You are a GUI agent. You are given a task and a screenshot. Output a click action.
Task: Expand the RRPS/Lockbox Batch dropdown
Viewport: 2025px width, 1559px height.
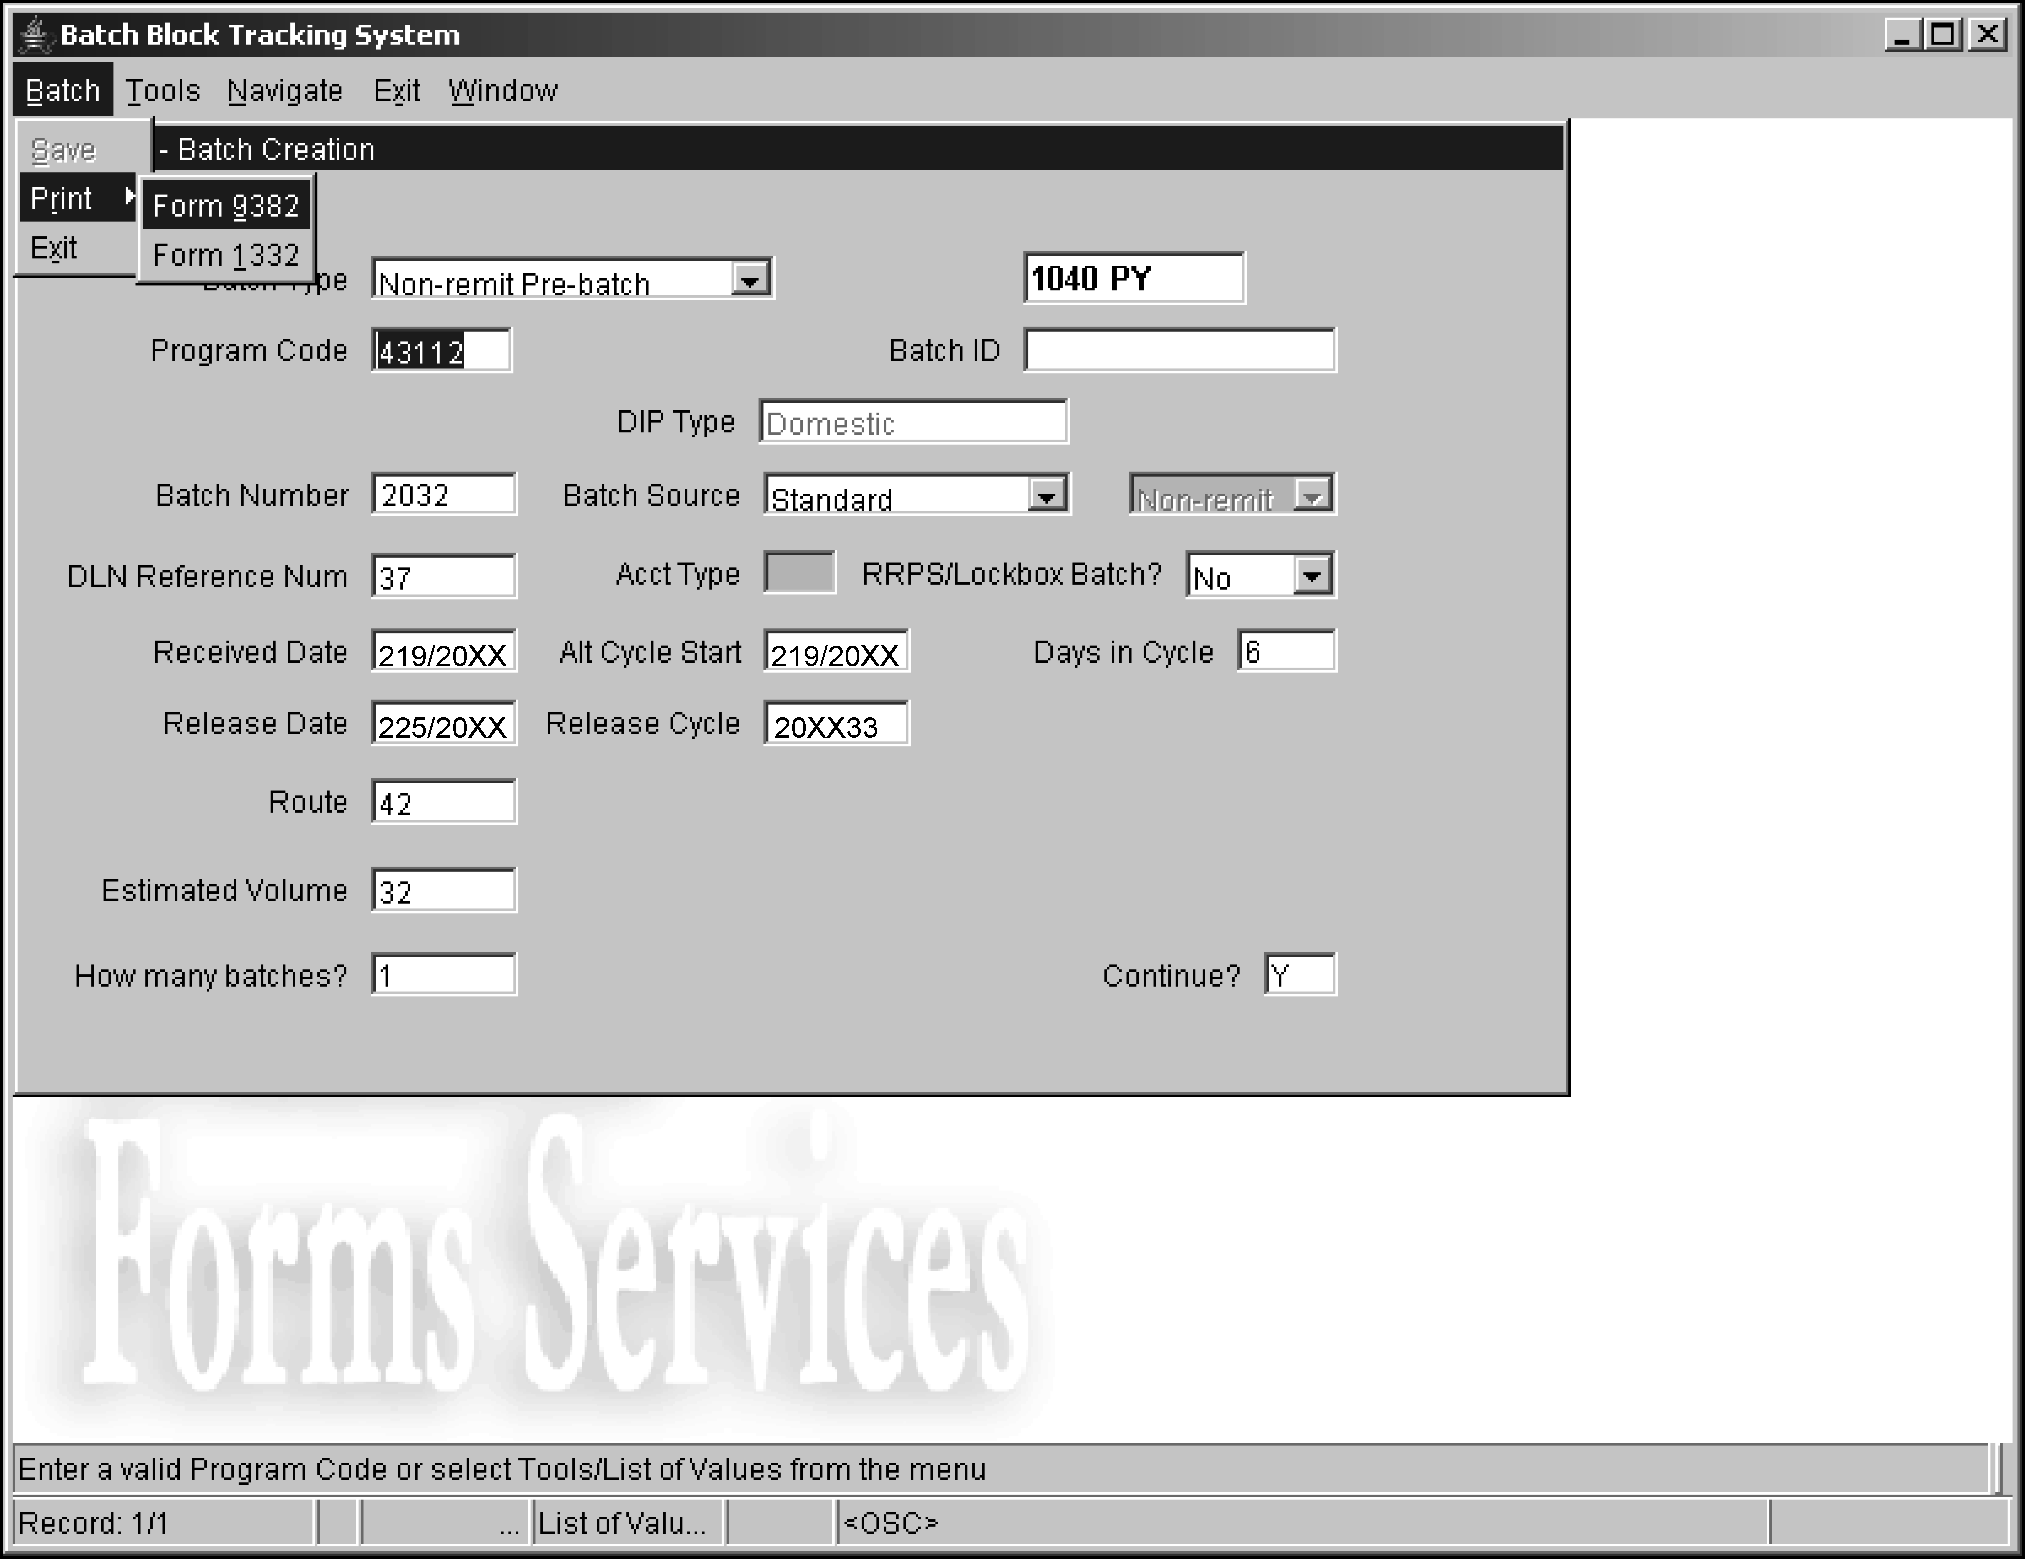tap(1312, 576)
